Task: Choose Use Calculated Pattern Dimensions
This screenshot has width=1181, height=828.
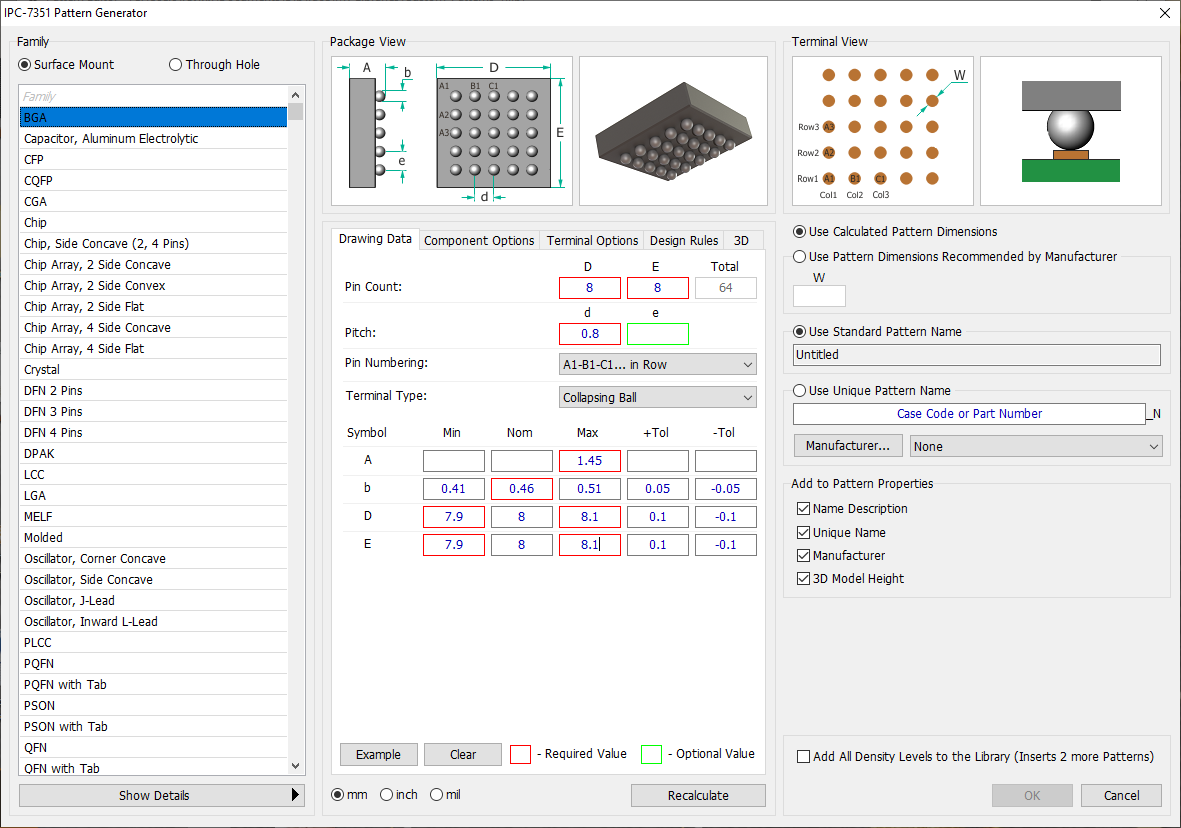Action: [800, 232]
